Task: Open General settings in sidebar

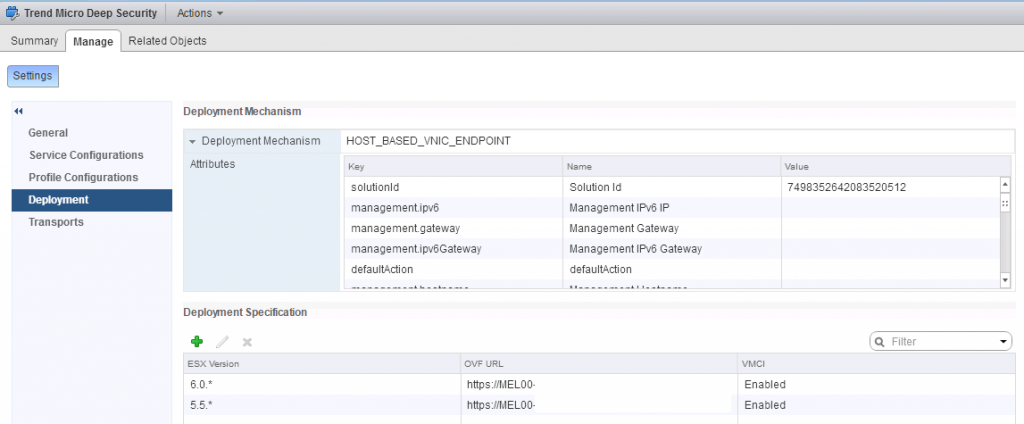Action: (x=48, y=133)
